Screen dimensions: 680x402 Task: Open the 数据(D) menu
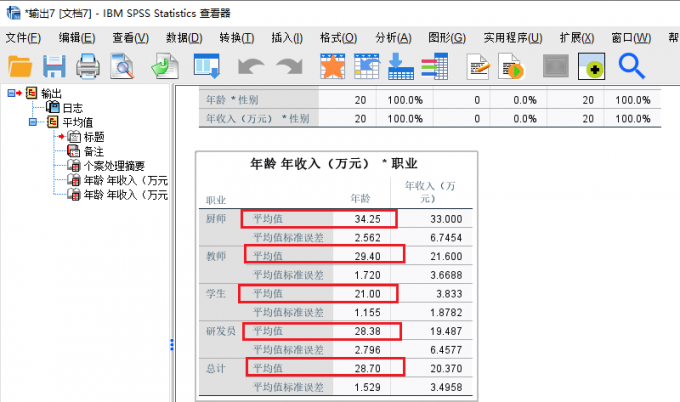point(184,38)
